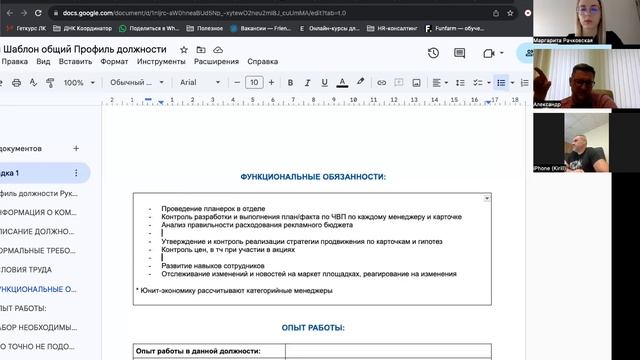Open the 100% zoom dropdown
640x360 pixels.
click(79, 83)
